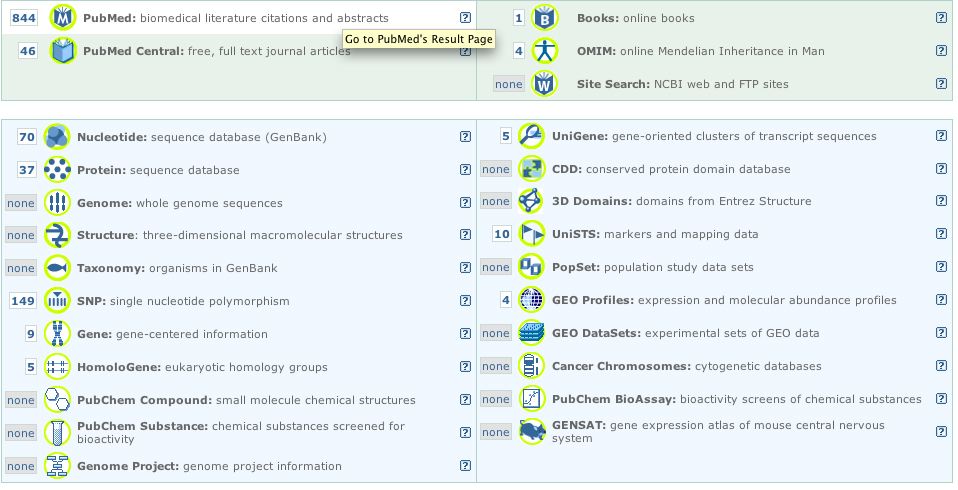
Task: Open the 5 UniGene results
Action: tap(505, 136)
